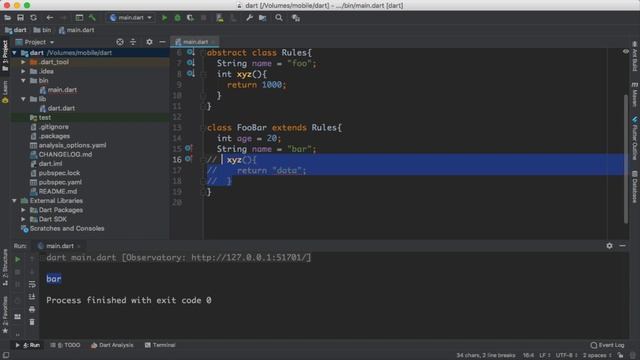Viewport: 640px width, 360px height.
Task: Open the Run bottom tool tab
Action: [28, 345]
